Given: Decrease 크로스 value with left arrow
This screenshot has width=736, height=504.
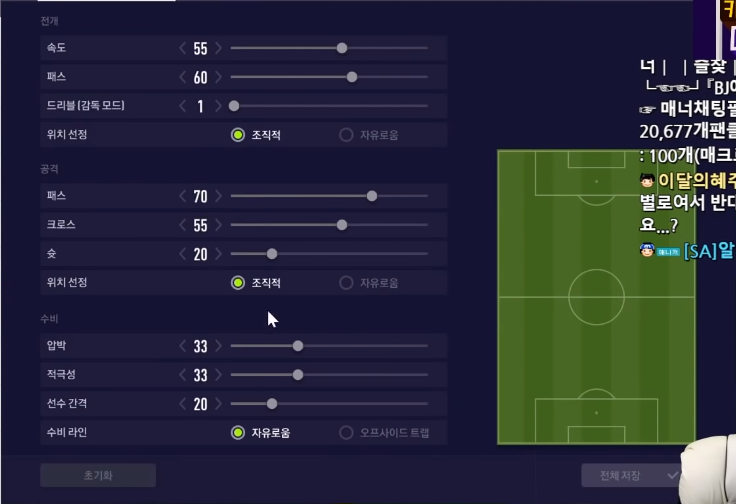Looking at the screenshot, I should [182, 225].
